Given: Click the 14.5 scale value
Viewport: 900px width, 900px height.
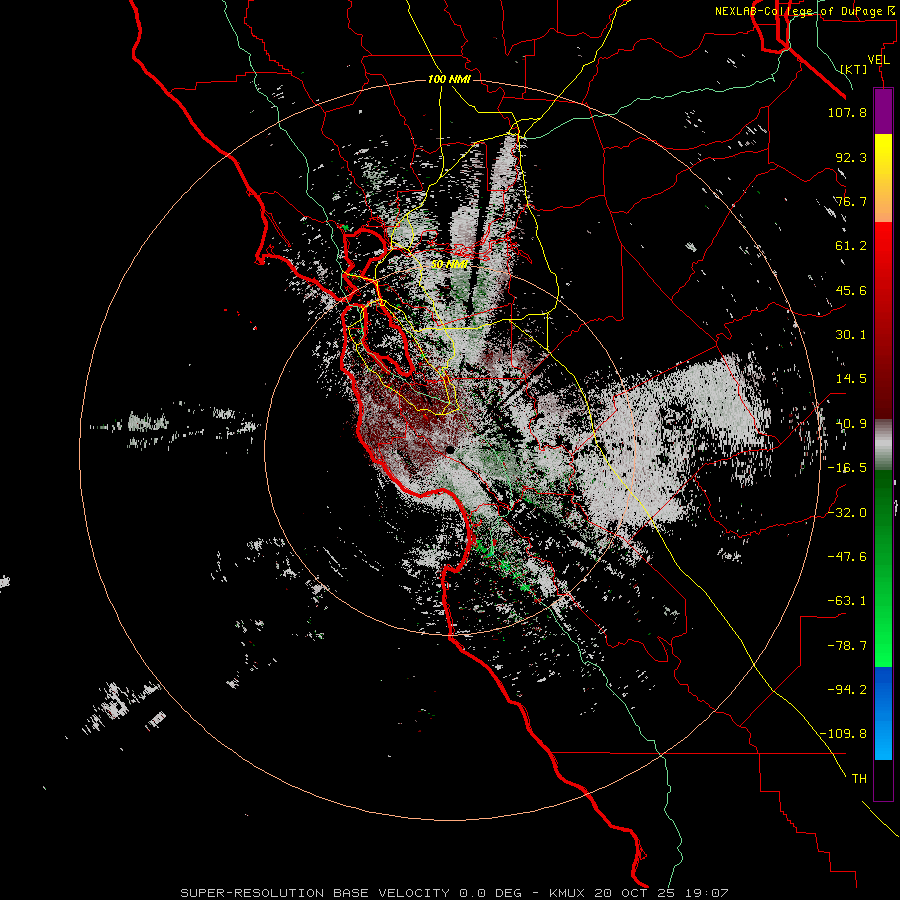Looking at the screenshot, I should point(851,379).
